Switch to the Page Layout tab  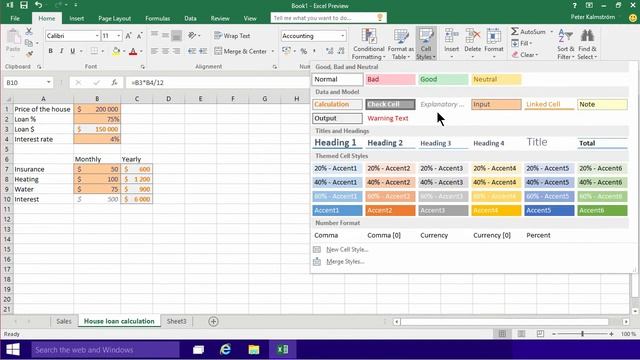[x=115, y=18]
